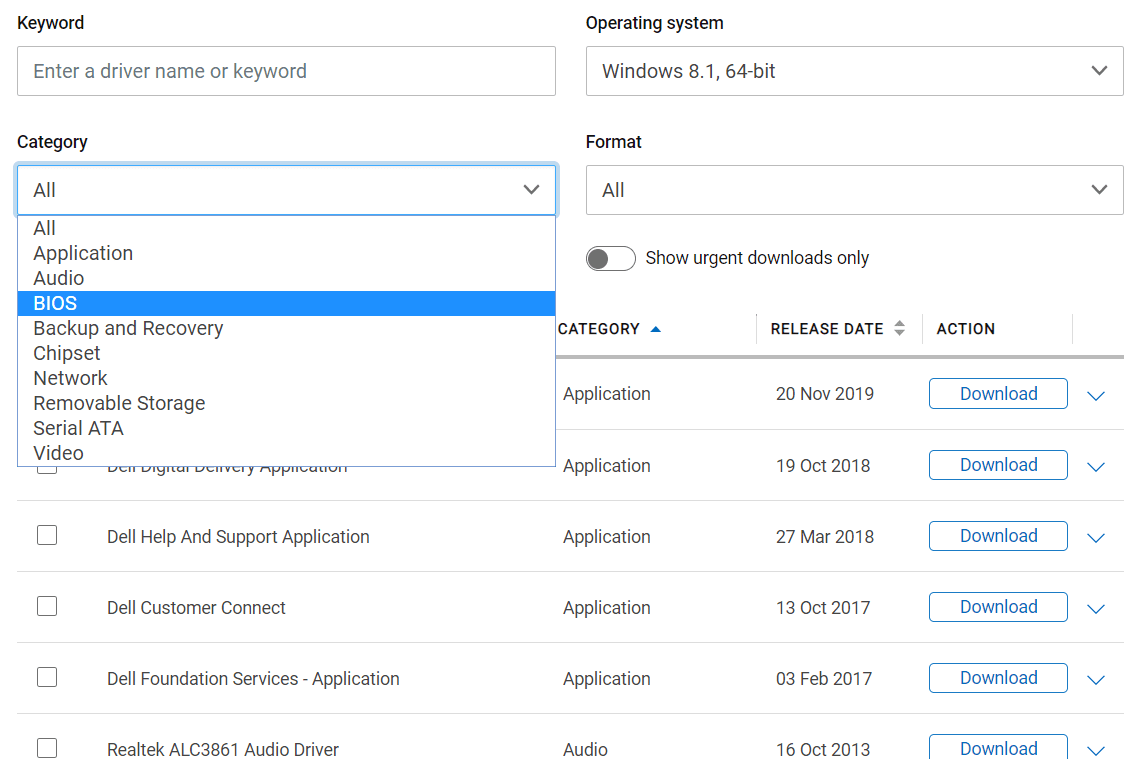Choose BIOS from the Category list
Image resolution: width=1138 pixels, height=759 pixels.
pos(286,303)
